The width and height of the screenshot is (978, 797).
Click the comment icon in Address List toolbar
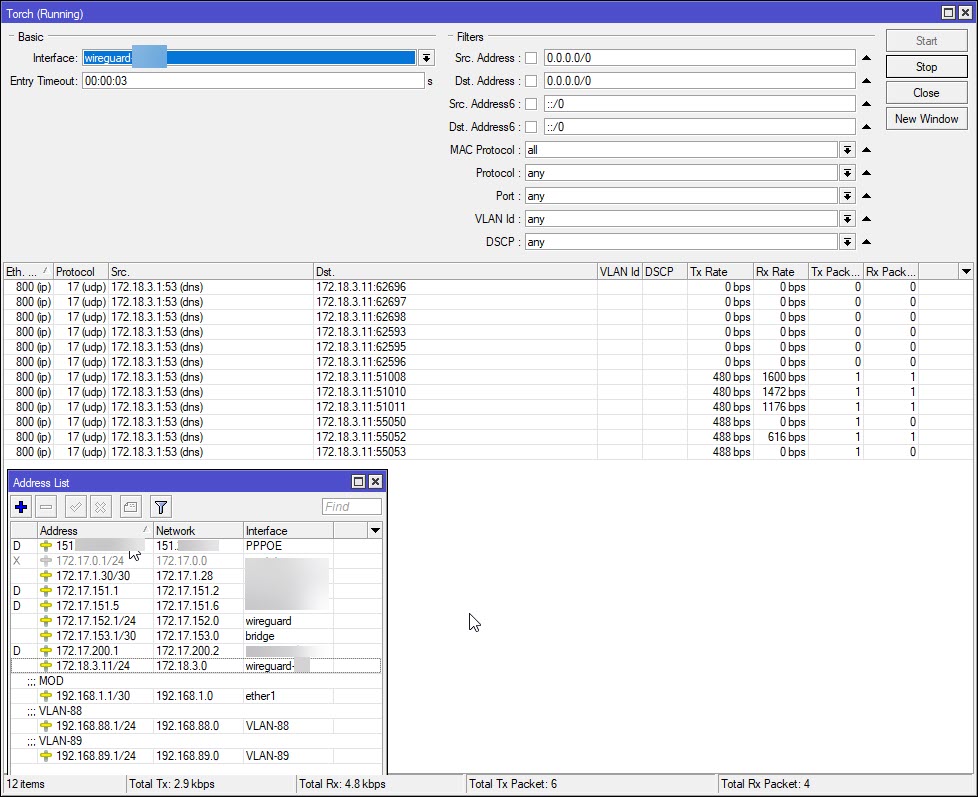(x=130, y=507)
